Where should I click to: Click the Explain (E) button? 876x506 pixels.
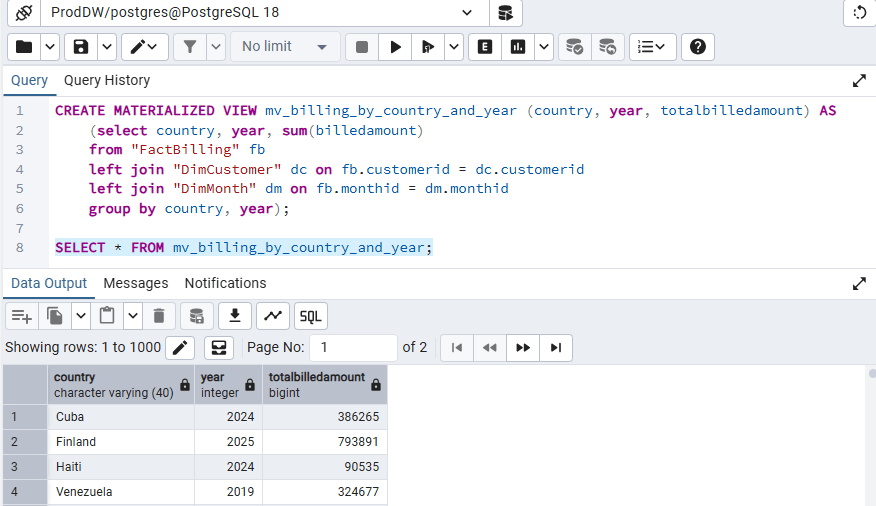[x=485, y=47]
